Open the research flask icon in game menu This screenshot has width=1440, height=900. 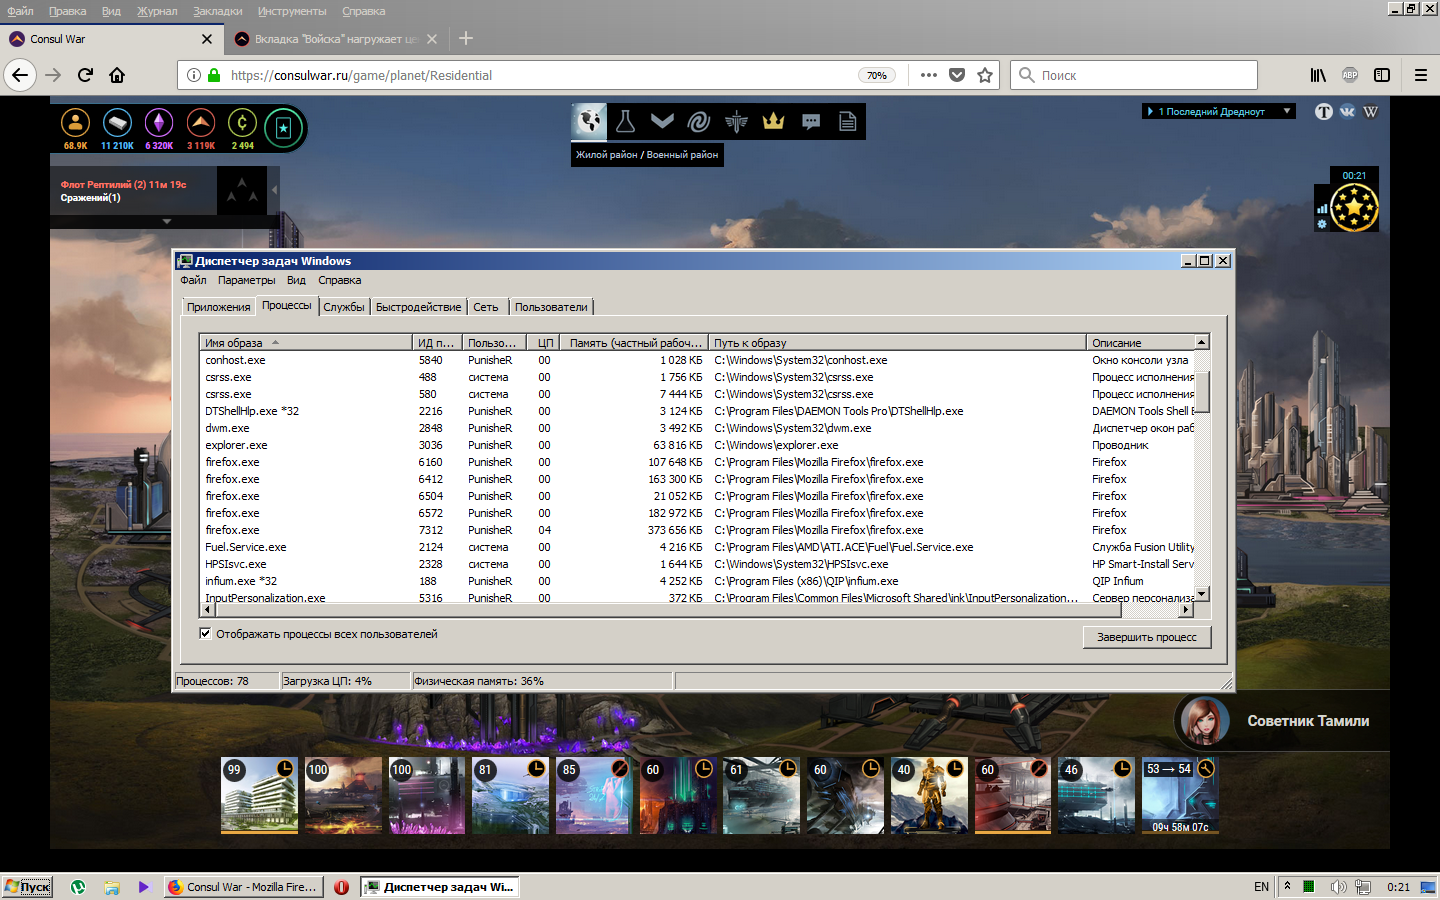pos(625,122)
